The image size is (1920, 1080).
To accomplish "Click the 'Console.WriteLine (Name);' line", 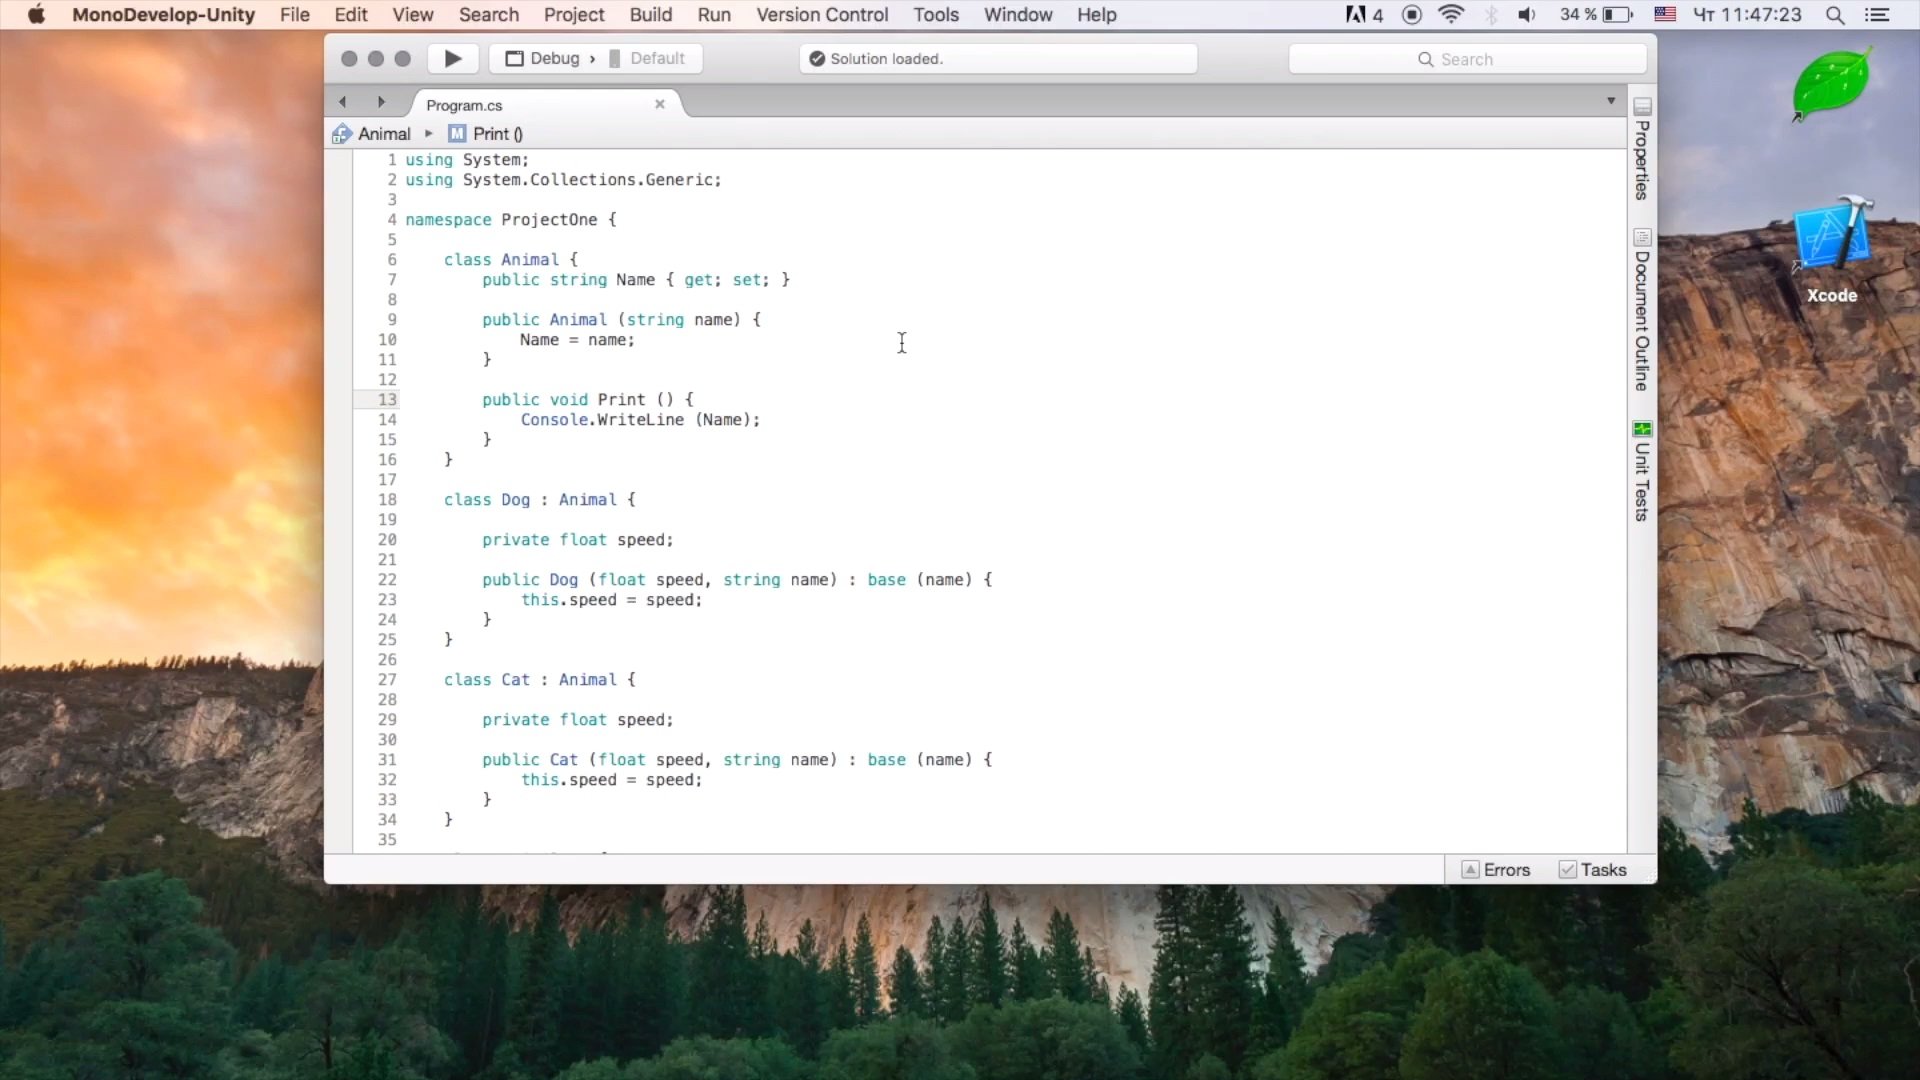I will pos(640,420).
